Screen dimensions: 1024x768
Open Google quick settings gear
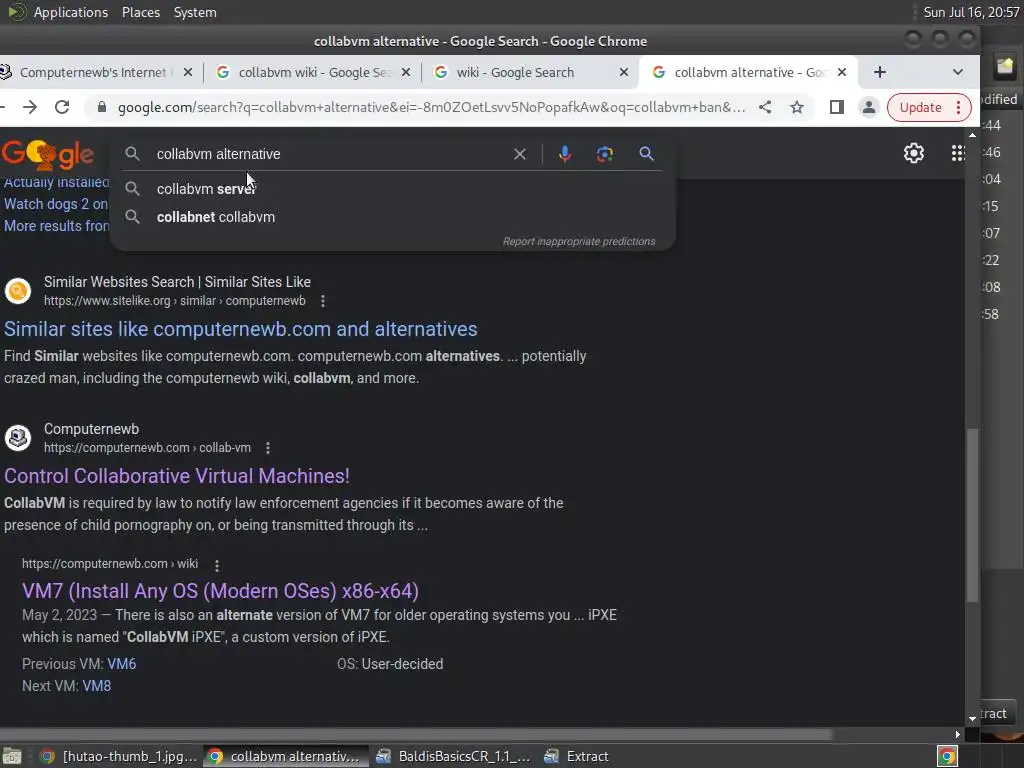click(x=914, y=153)
